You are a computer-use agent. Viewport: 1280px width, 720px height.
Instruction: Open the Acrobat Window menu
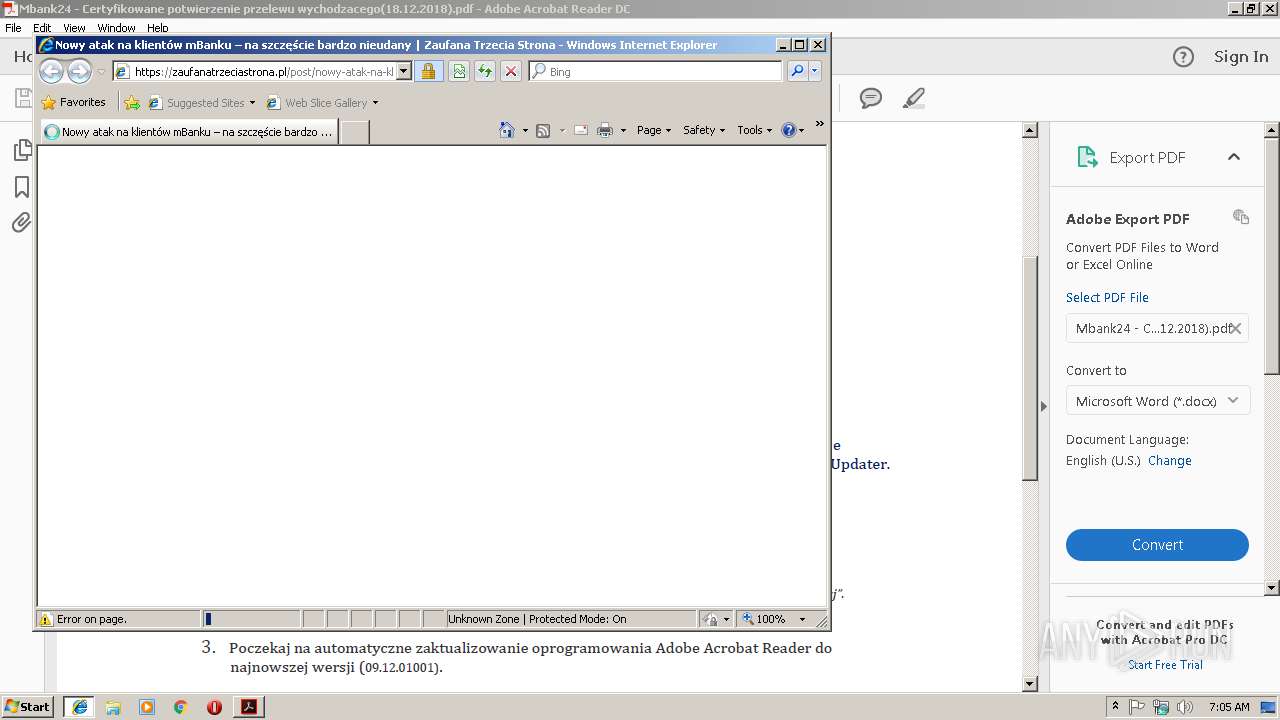(116, 28)
